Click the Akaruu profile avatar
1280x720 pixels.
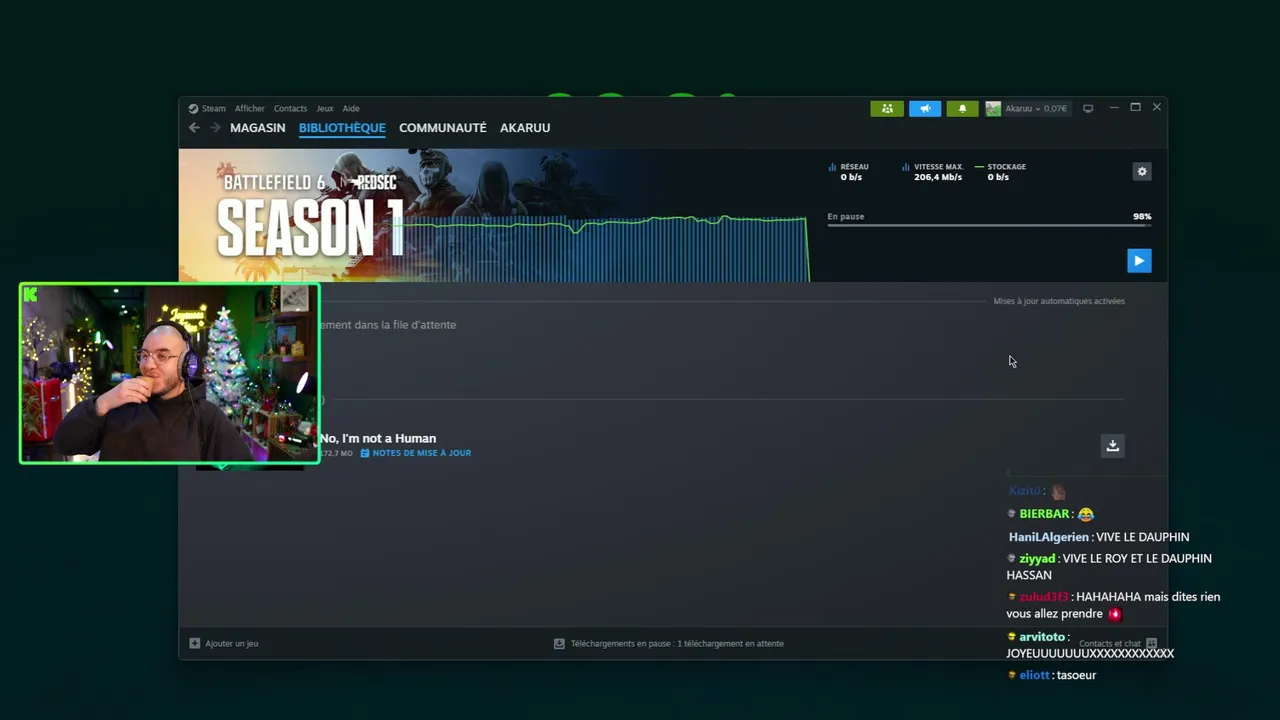[993, 108]
